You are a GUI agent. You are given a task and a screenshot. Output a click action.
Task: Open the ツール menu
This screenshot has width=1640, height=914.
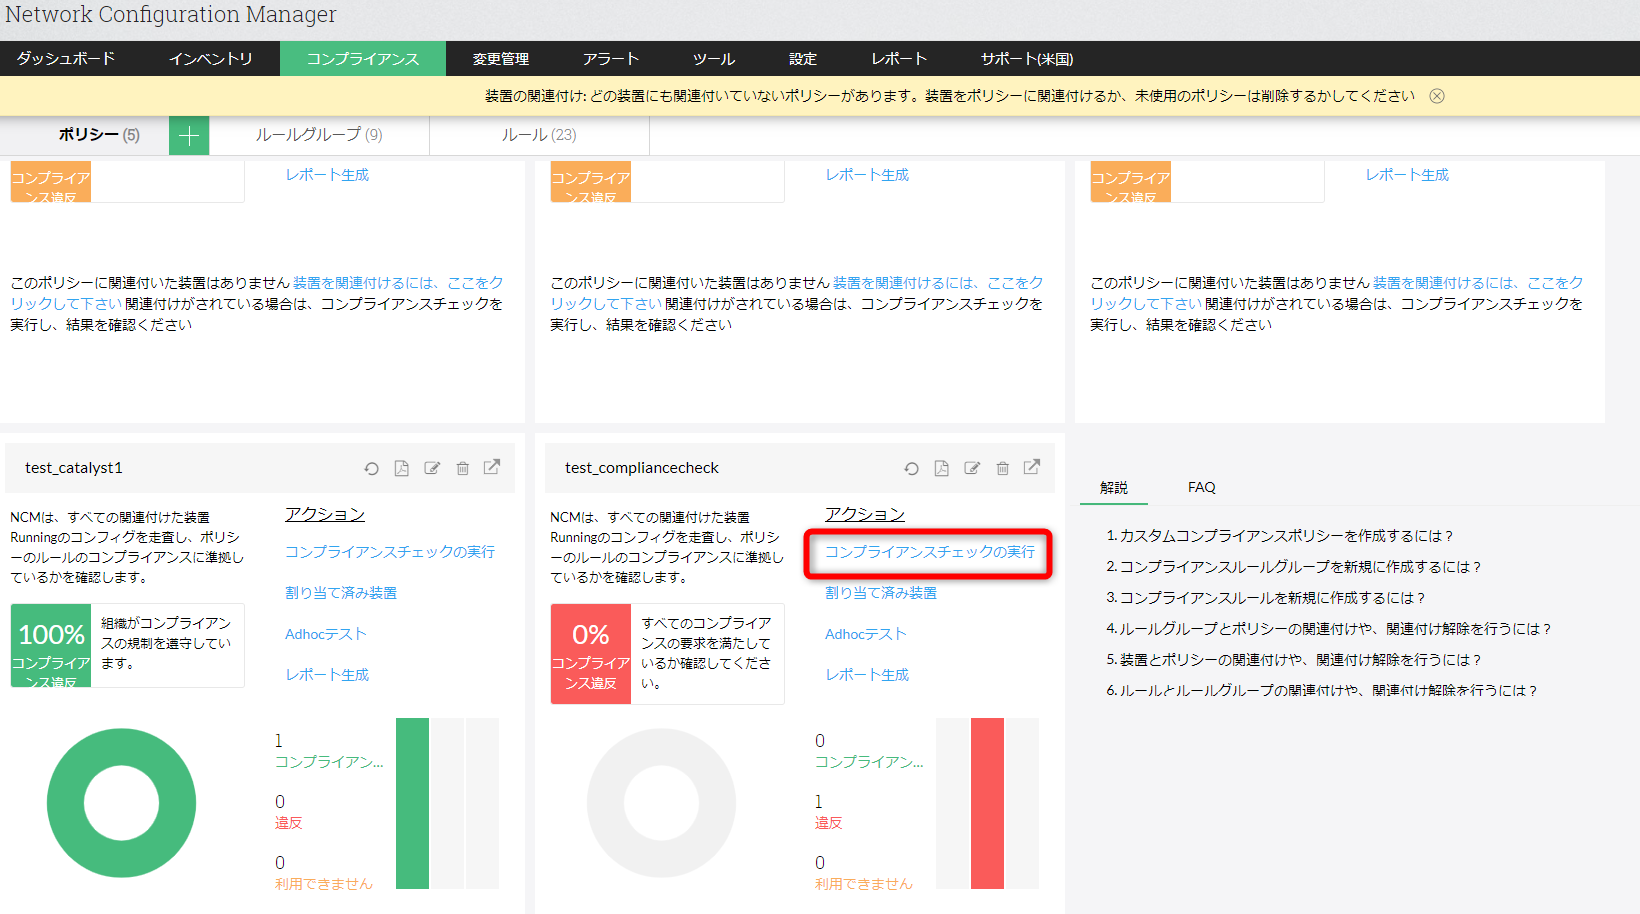coord(714,59)
